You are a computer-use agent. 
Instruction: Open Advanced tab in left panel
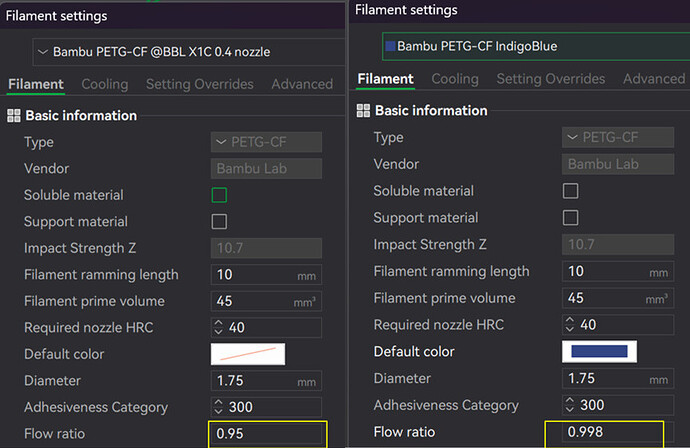click(x=302, y=84)
